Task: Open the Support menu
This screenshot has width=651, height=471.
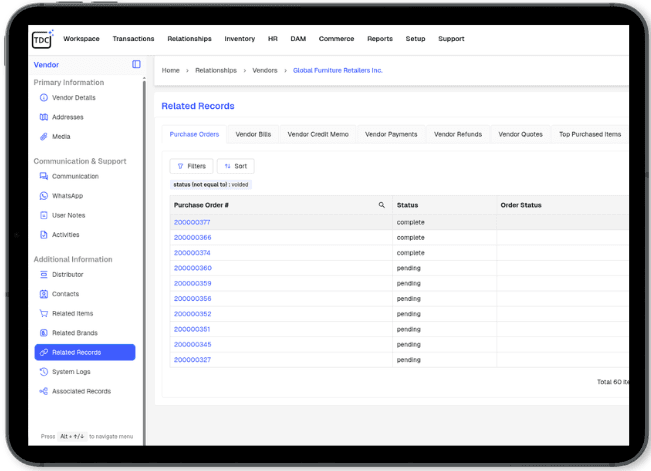Action: (x=451, y=39)
